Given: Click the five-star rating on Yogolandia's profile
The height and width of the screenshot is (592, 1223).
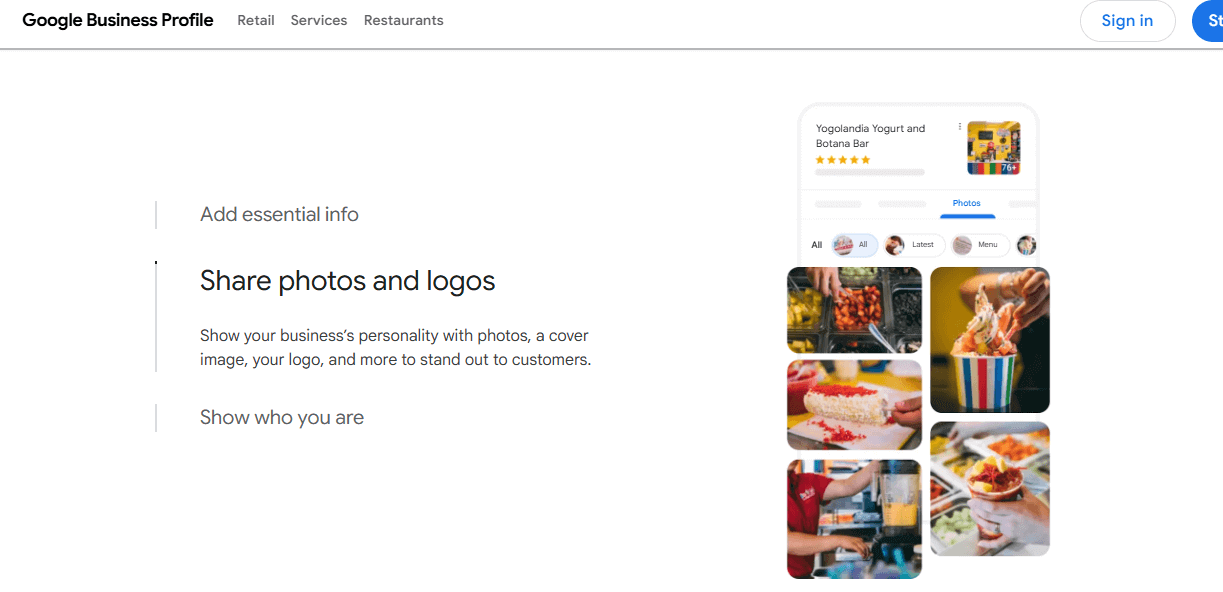Looking at the screenshot, I should [843, 159].
